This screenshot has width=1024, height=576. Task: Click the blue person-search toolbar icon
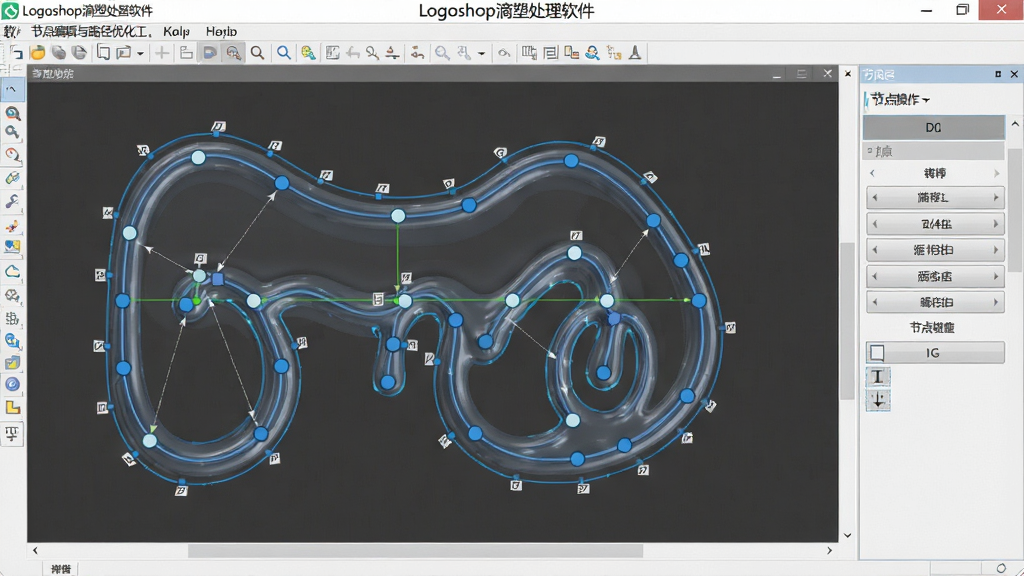pyautogui.click(x=592, y=53)
